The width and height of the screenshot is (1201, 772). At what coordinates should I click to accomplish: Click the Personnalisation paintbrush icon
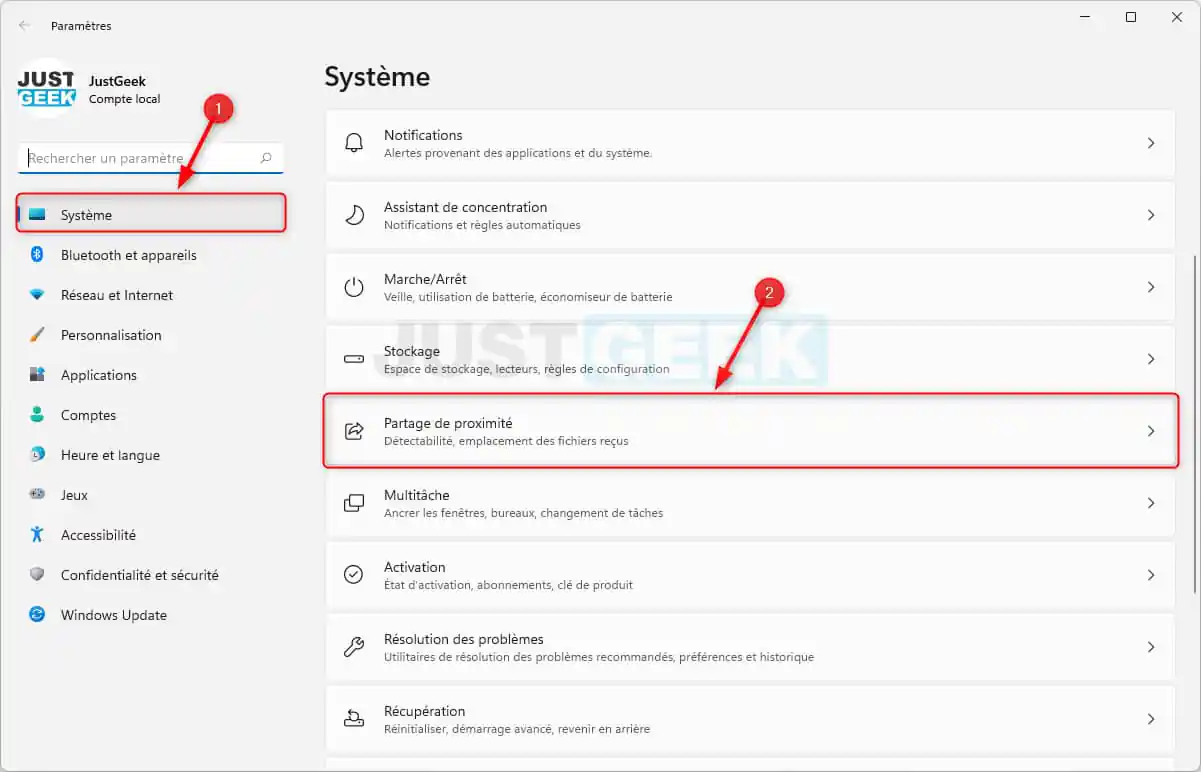coord(37,335)
